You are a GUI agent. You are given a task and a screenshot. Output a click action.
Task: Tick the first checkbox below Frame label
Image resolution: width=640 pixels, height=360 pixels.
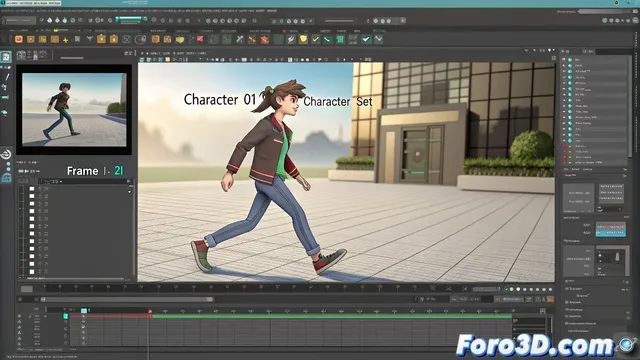click(32, 189)
